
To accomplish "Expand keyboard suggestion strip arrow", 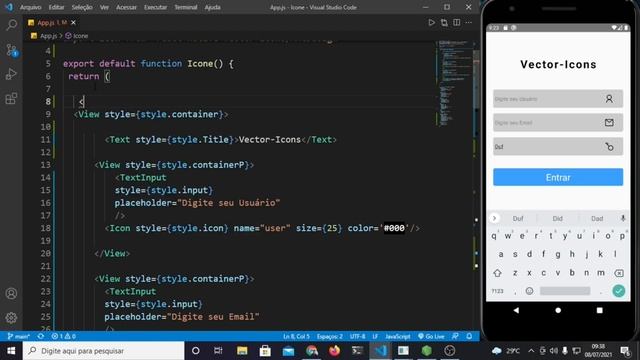I will click(x=494, y=218).
